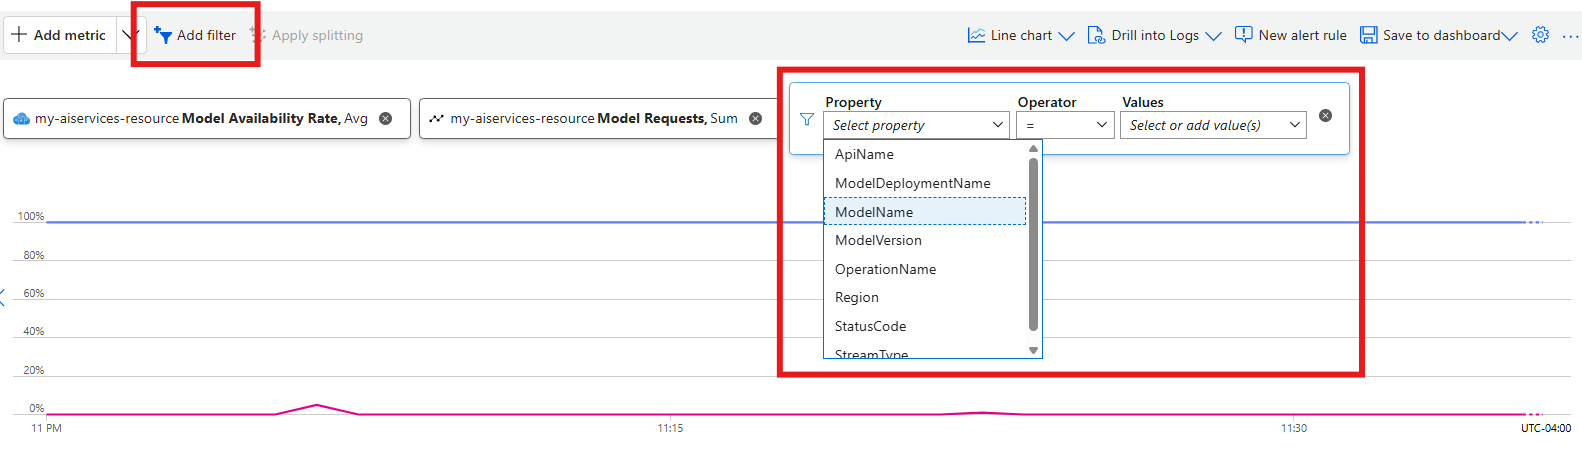This screenshot has height=452, width=1582.
Task: Expand the Add metric split-button arrow
Action: 129,35
